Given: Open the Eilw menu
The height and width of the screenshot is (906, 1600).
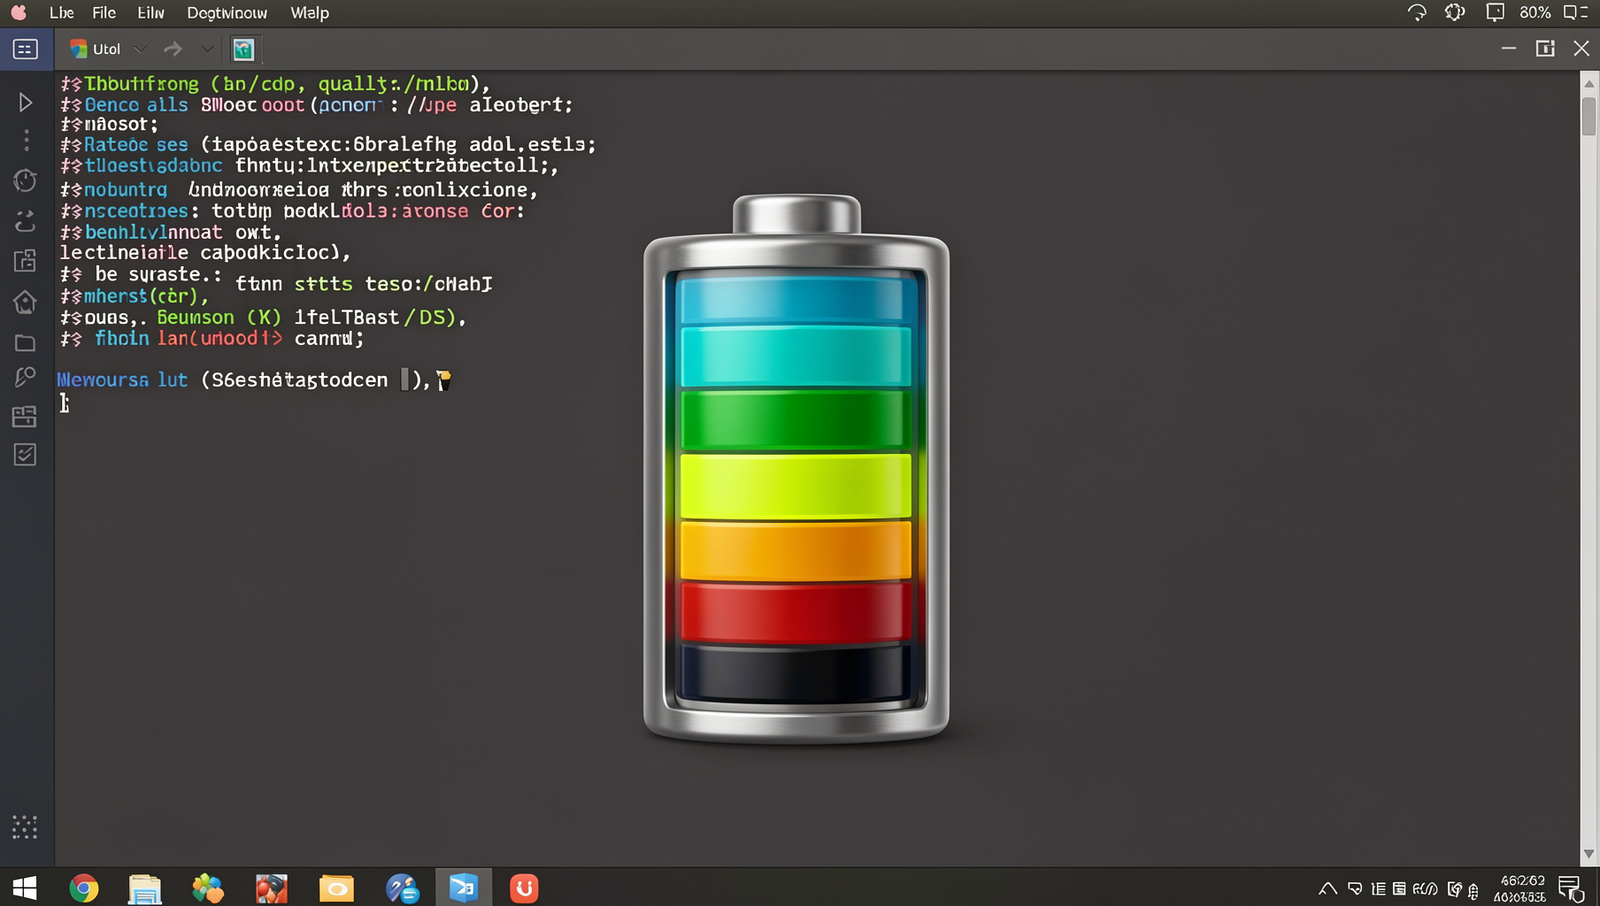Looking at the screenshot, I should [151, 13].
